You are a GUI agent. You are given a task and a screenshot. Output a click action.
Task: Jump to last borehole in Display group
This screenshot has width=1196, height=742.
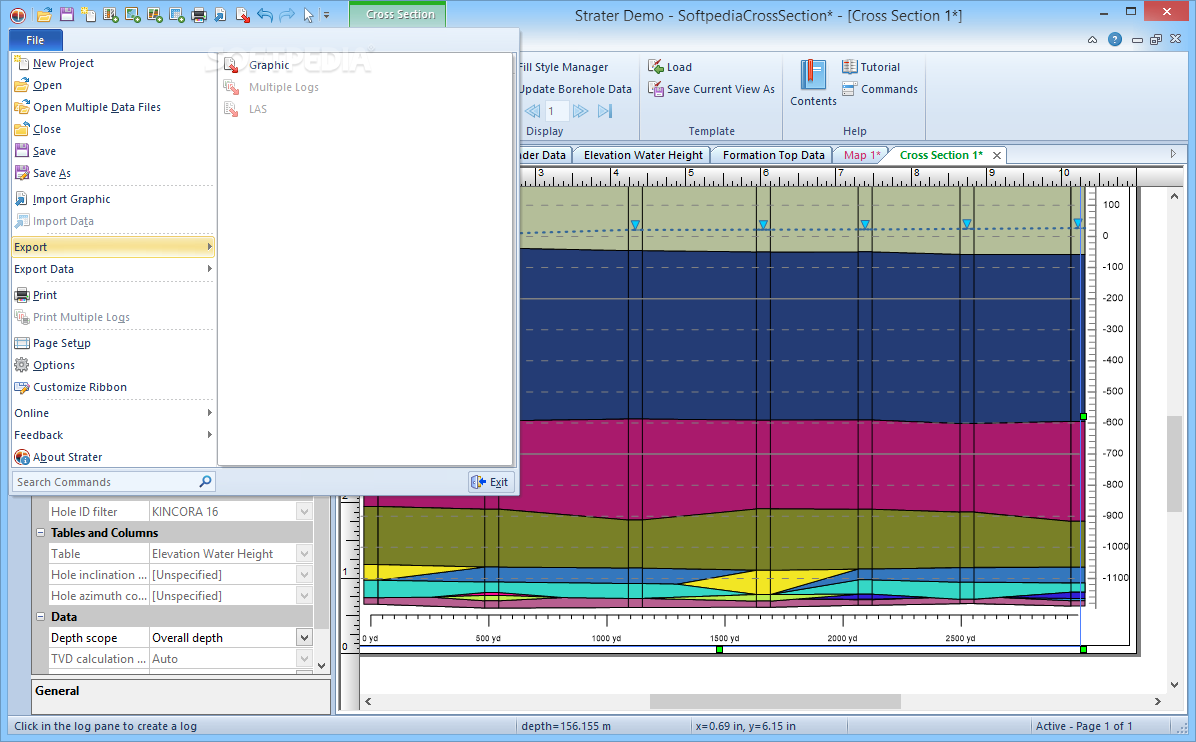coord(605,111)
